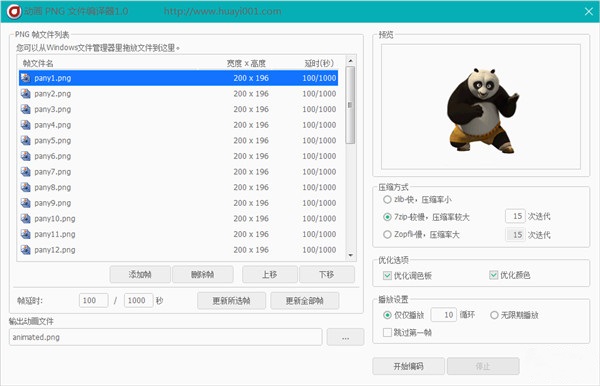Click the width x height column header
600x386 pixels.
coord(246,63)
